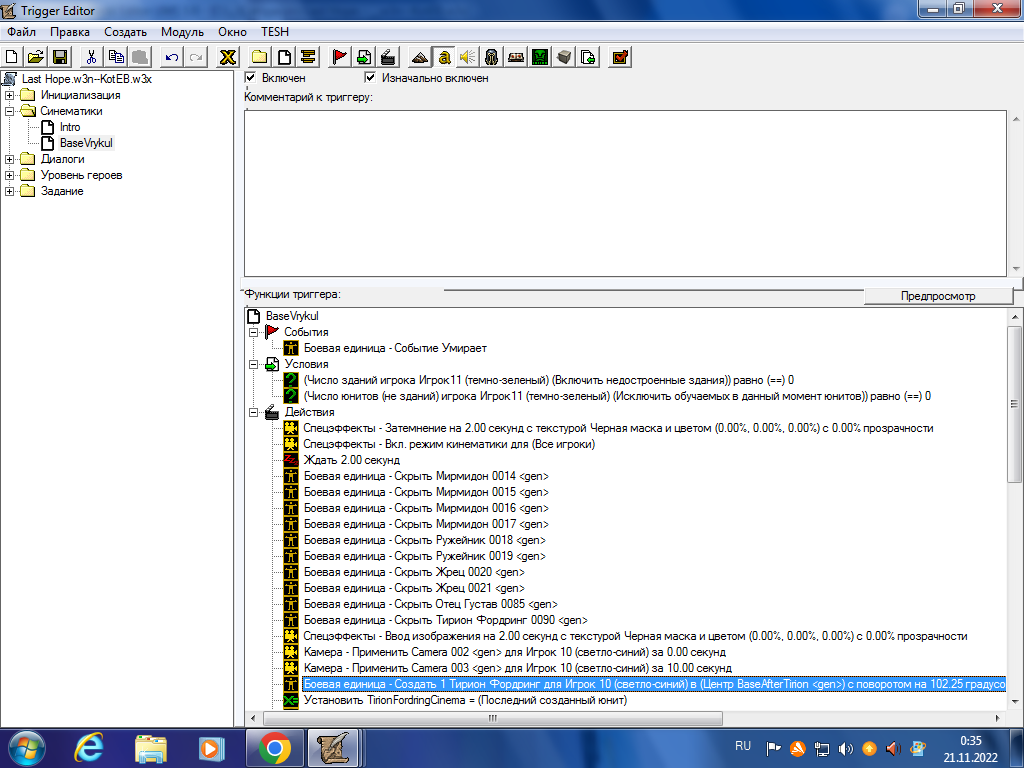
Task: Open the AI Editor green face icon
Action: tap(540, 57)
